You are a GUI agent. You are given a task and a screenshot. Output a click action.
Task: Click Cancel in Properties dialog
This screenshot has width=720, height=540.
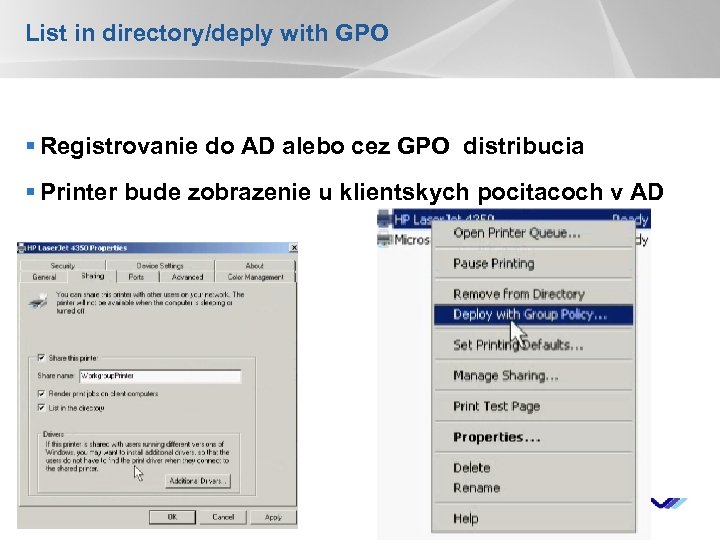(223, 517)
